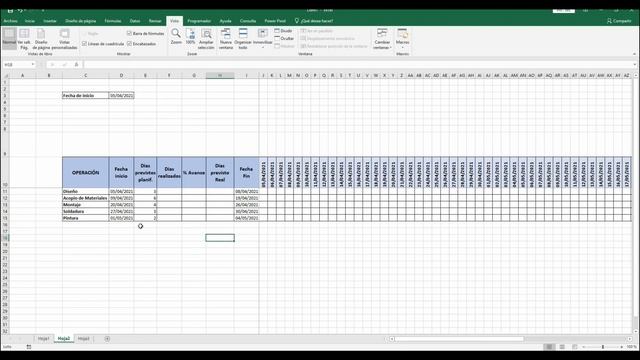
Task: Select the Diseño operation cell
Action: coord(86,191)
